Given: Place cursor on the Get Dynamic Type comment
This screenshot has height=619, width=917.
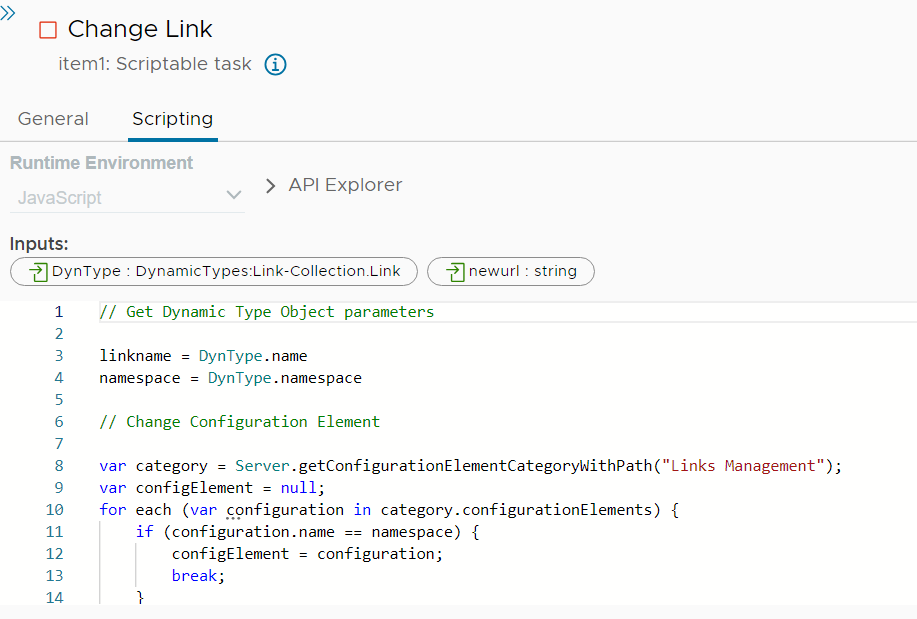Looking at the screenshot, I should coord(267,312).
